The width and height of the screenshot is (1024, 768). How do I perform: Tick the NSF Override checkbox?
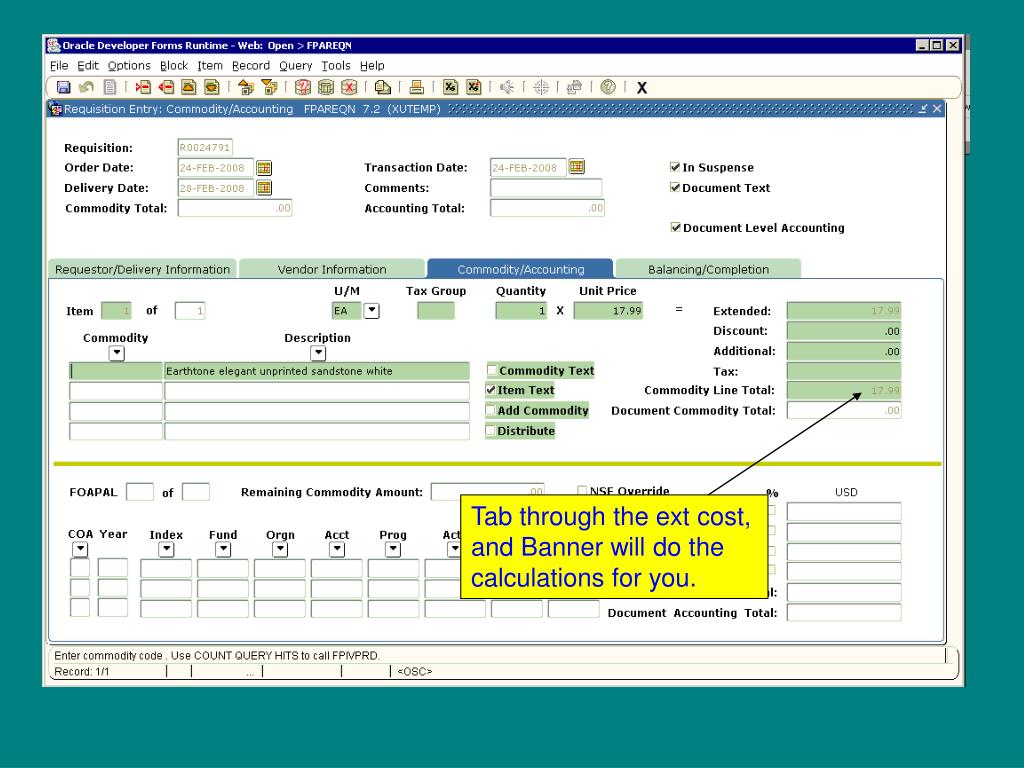(582, 490)
